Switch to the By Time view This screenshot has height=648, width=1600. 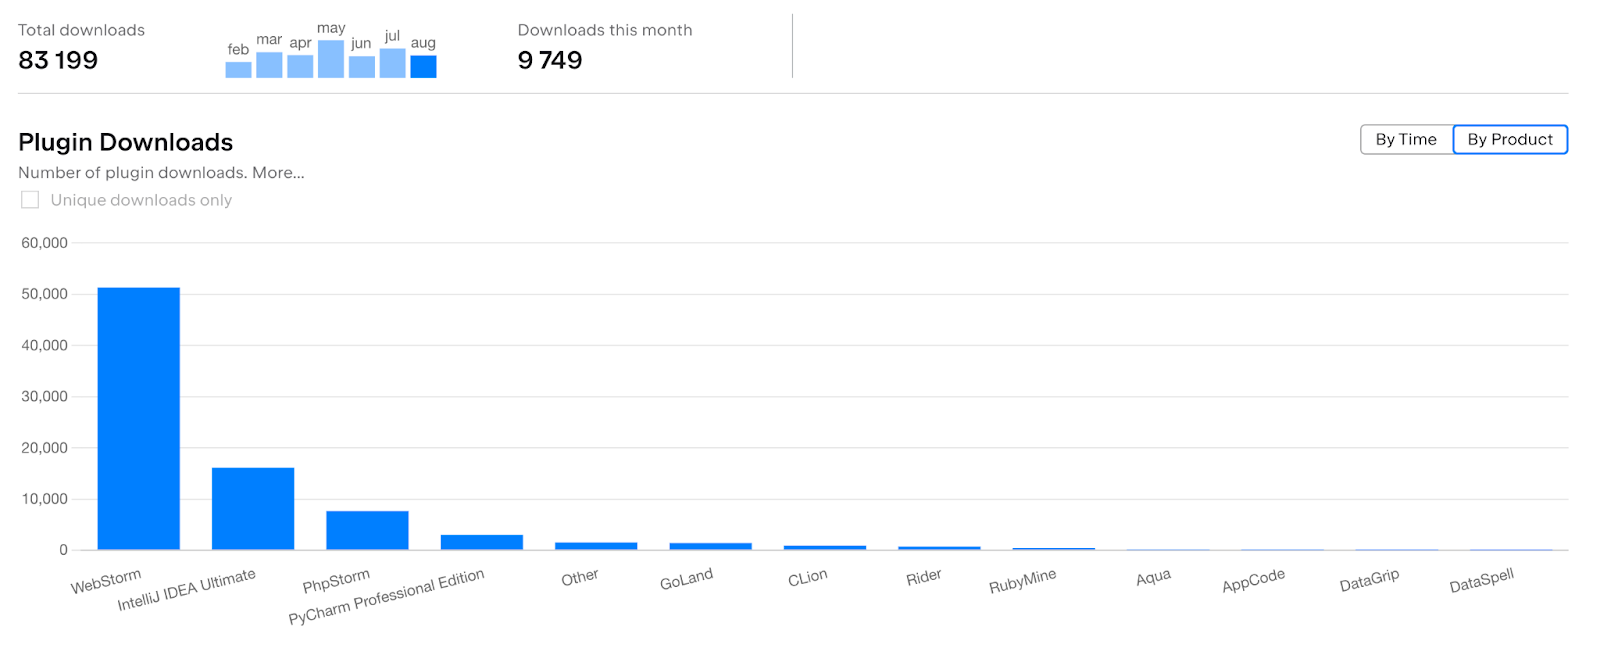[1405, 140]
